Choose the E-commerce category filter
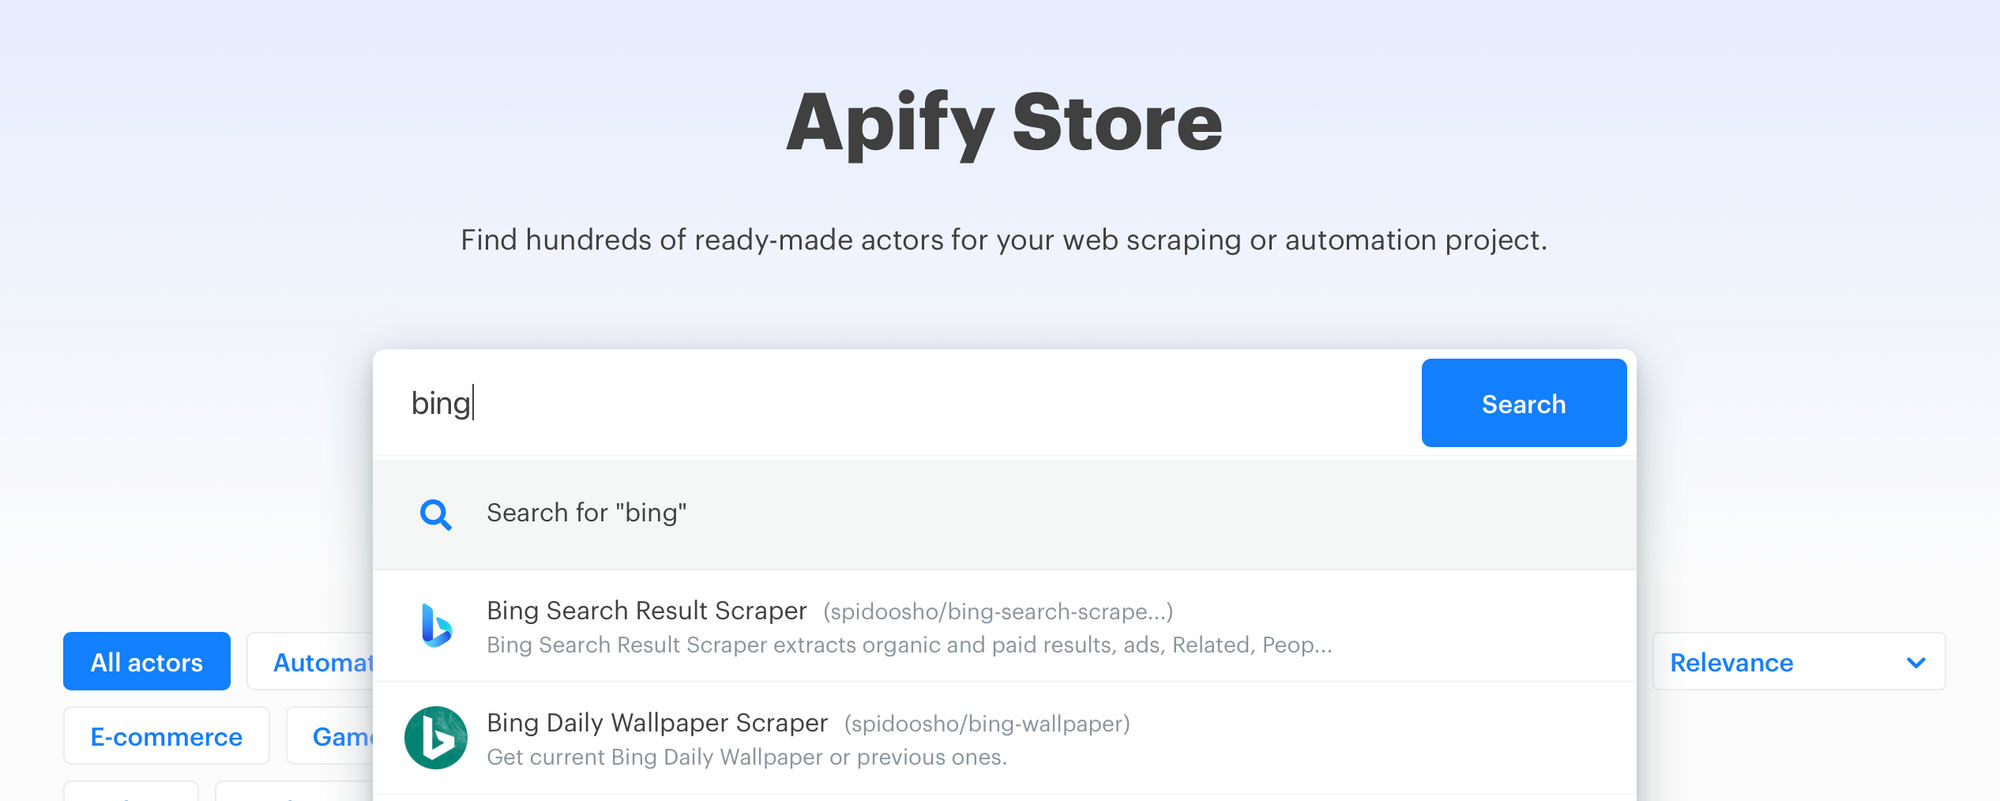Screen dimensions: 2000x801 click(167, 736)
